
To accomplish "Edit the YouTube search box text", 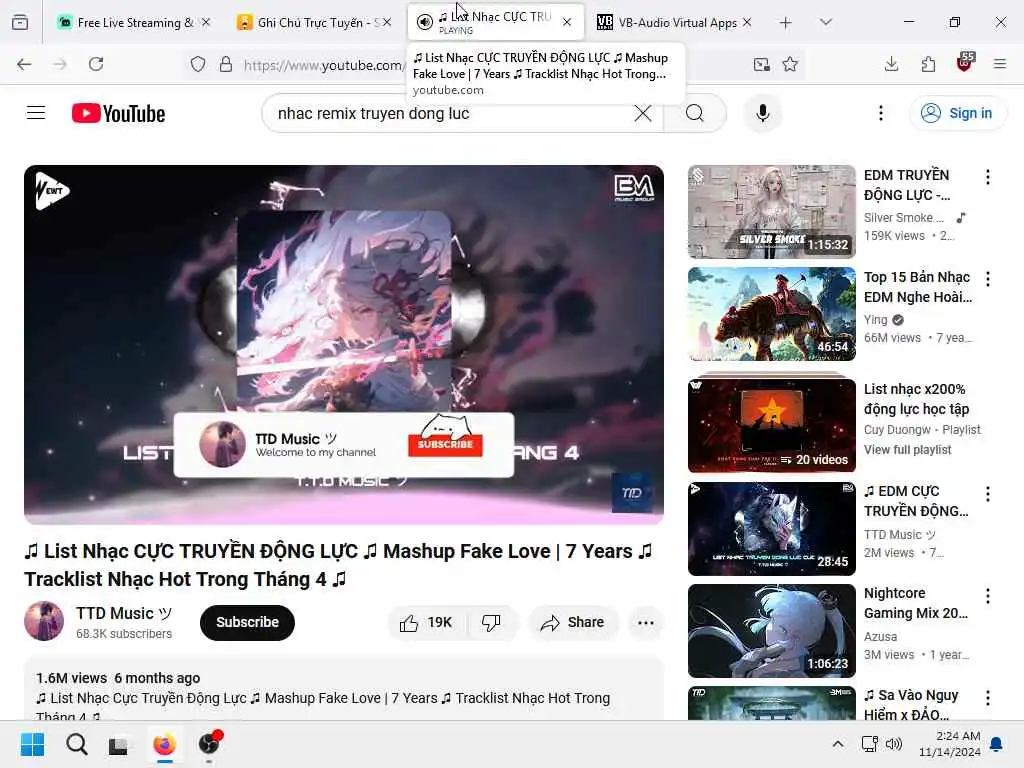I will [451, 113].
